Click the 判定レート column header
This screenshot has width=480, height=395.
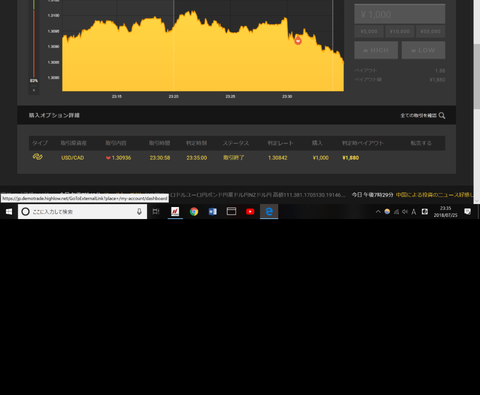[280, 143]
